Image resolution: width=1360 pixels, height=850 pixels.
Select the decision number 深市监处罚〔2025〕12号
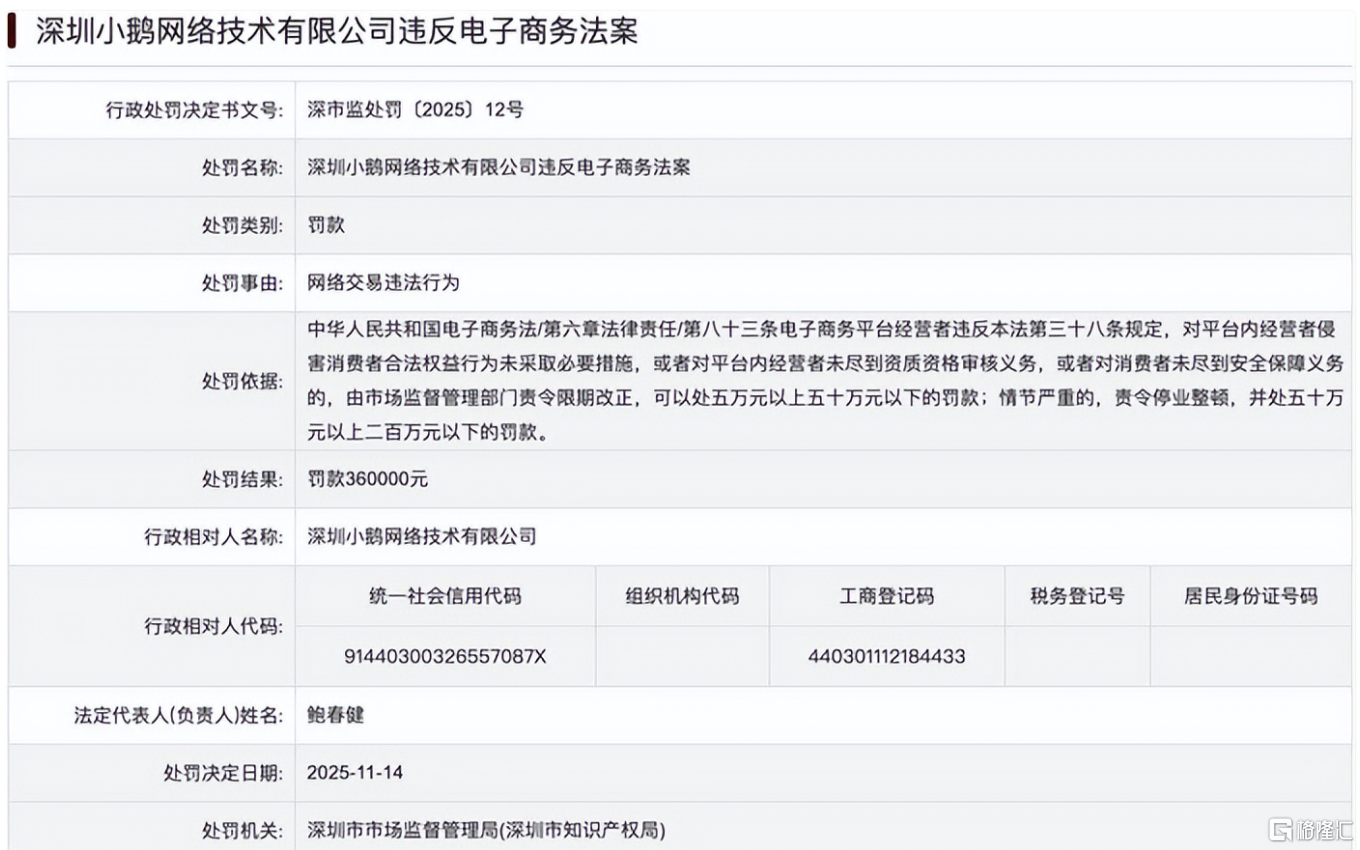(415, 110)
